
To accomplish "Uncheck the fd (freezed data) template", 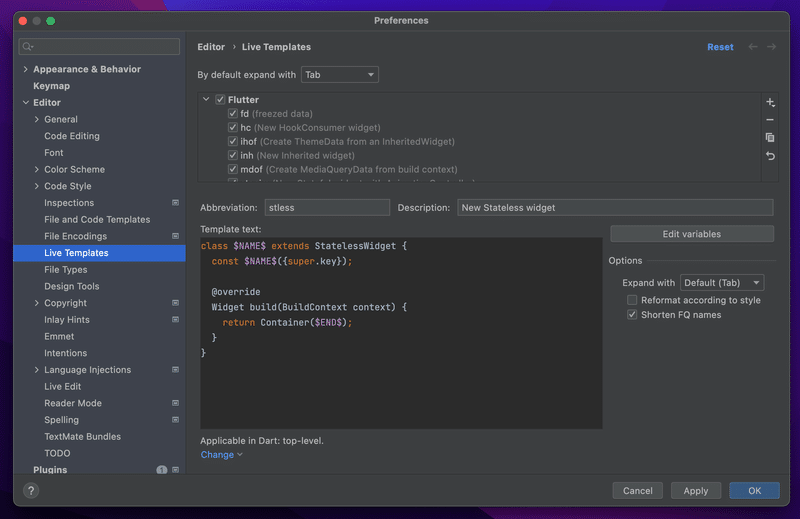I will [x=233, y=113].
